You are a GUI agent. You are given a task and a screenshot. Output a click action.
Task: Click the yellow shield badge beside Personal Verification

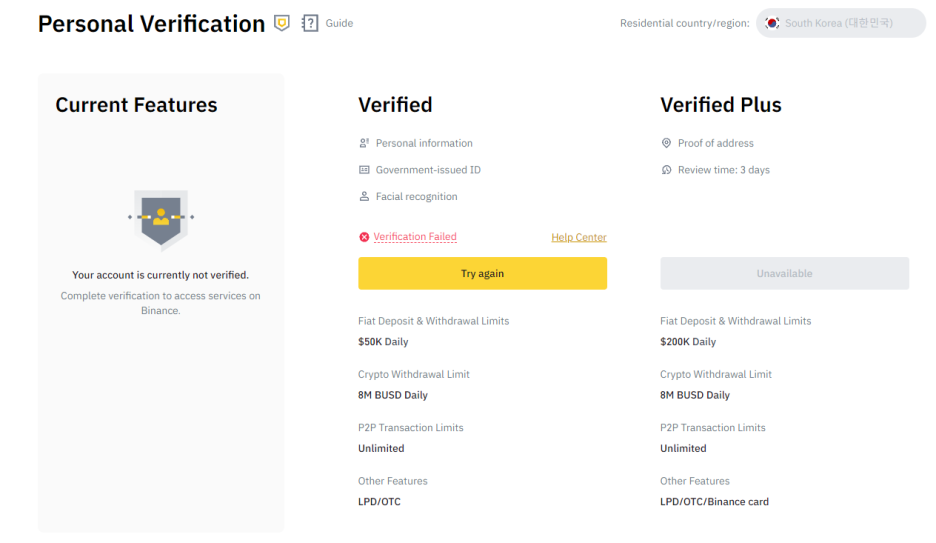coord(282,23)
